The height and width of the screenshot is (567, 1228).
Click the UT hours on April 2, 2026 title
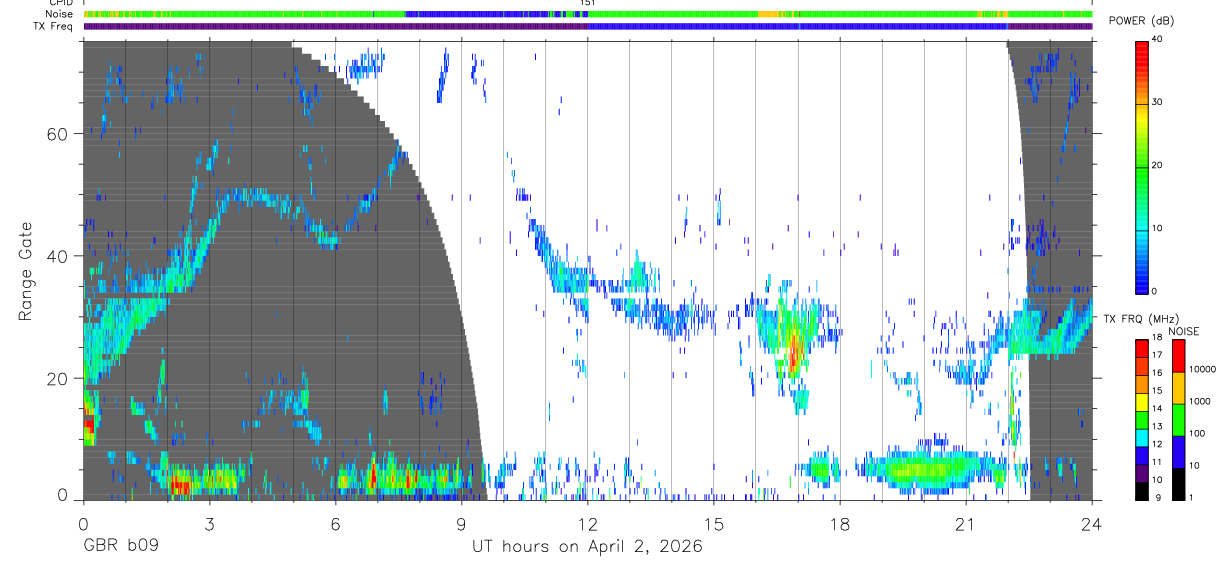(587, 547)
